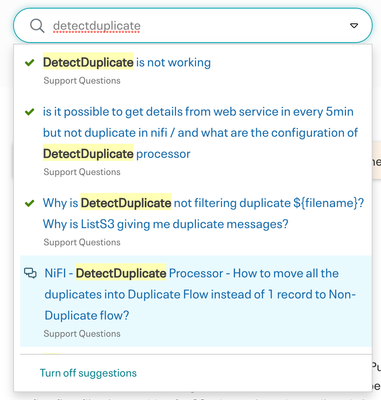Viewport: 381px width, 400px height.
Task: Open 'Why is DetectDuplicate not filtering duplicate' suggestion
Action: pyautogui.click(x=203, y=213)
